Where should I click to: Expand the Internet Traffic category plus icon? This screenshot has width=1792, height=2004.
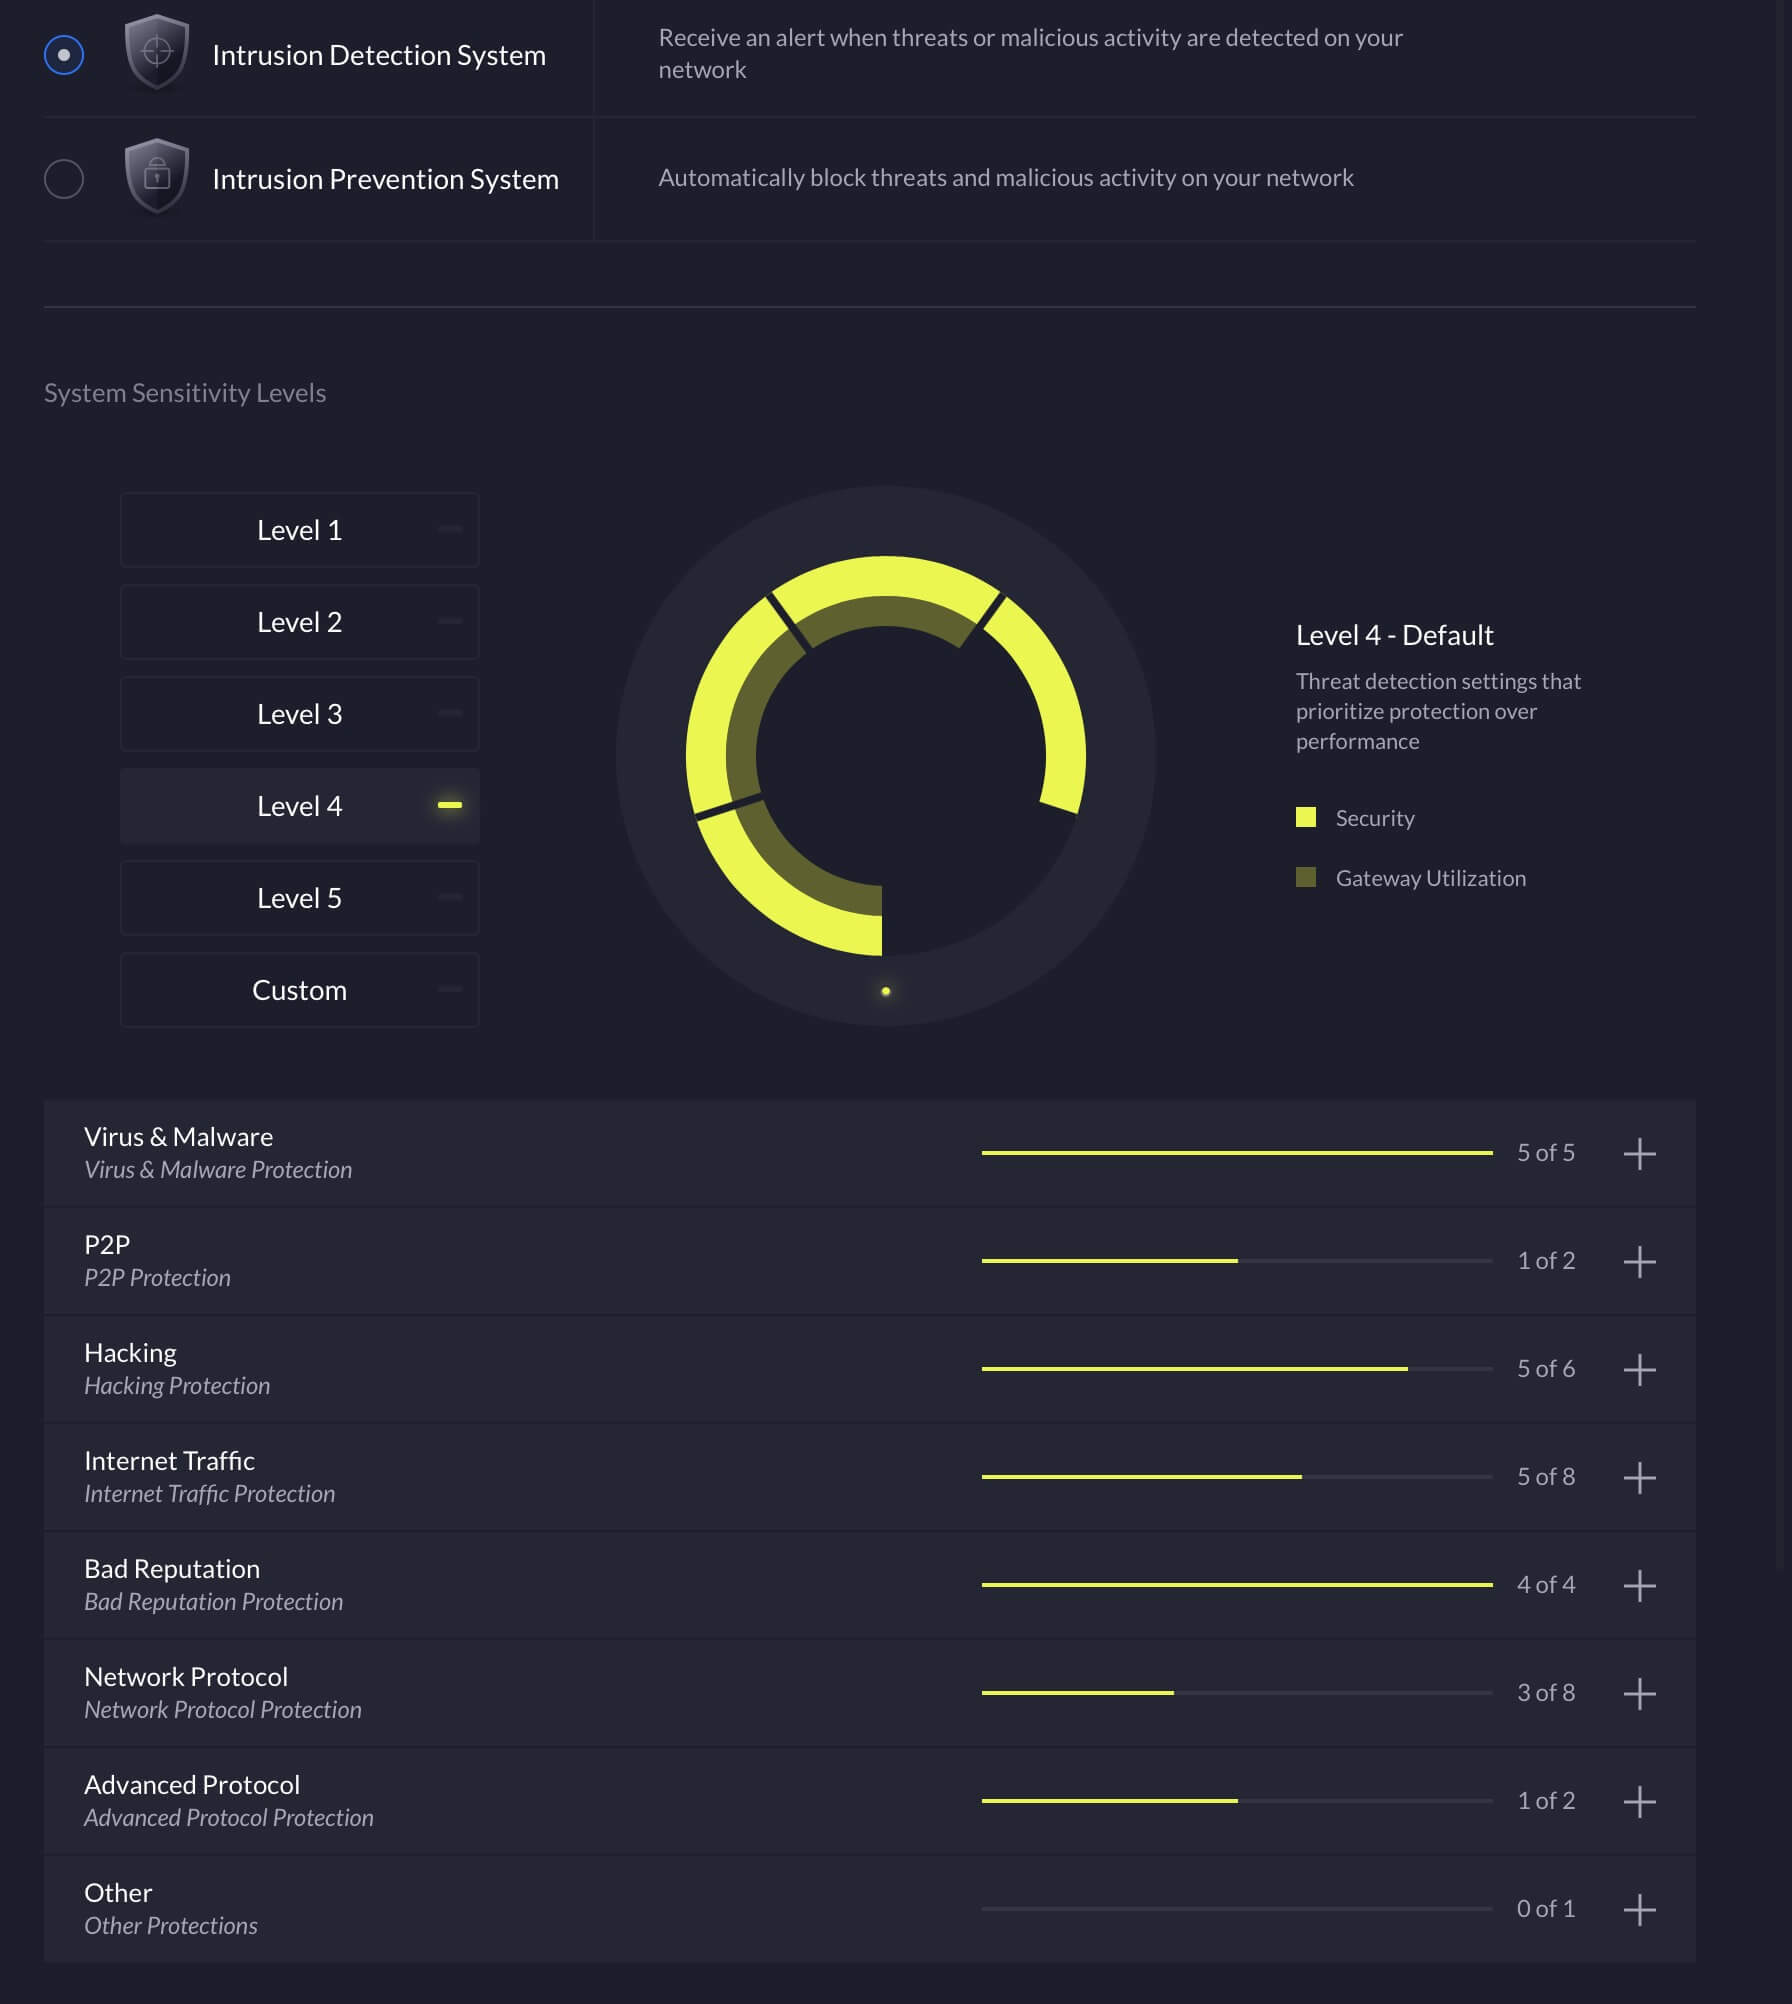point(1639,1477)
